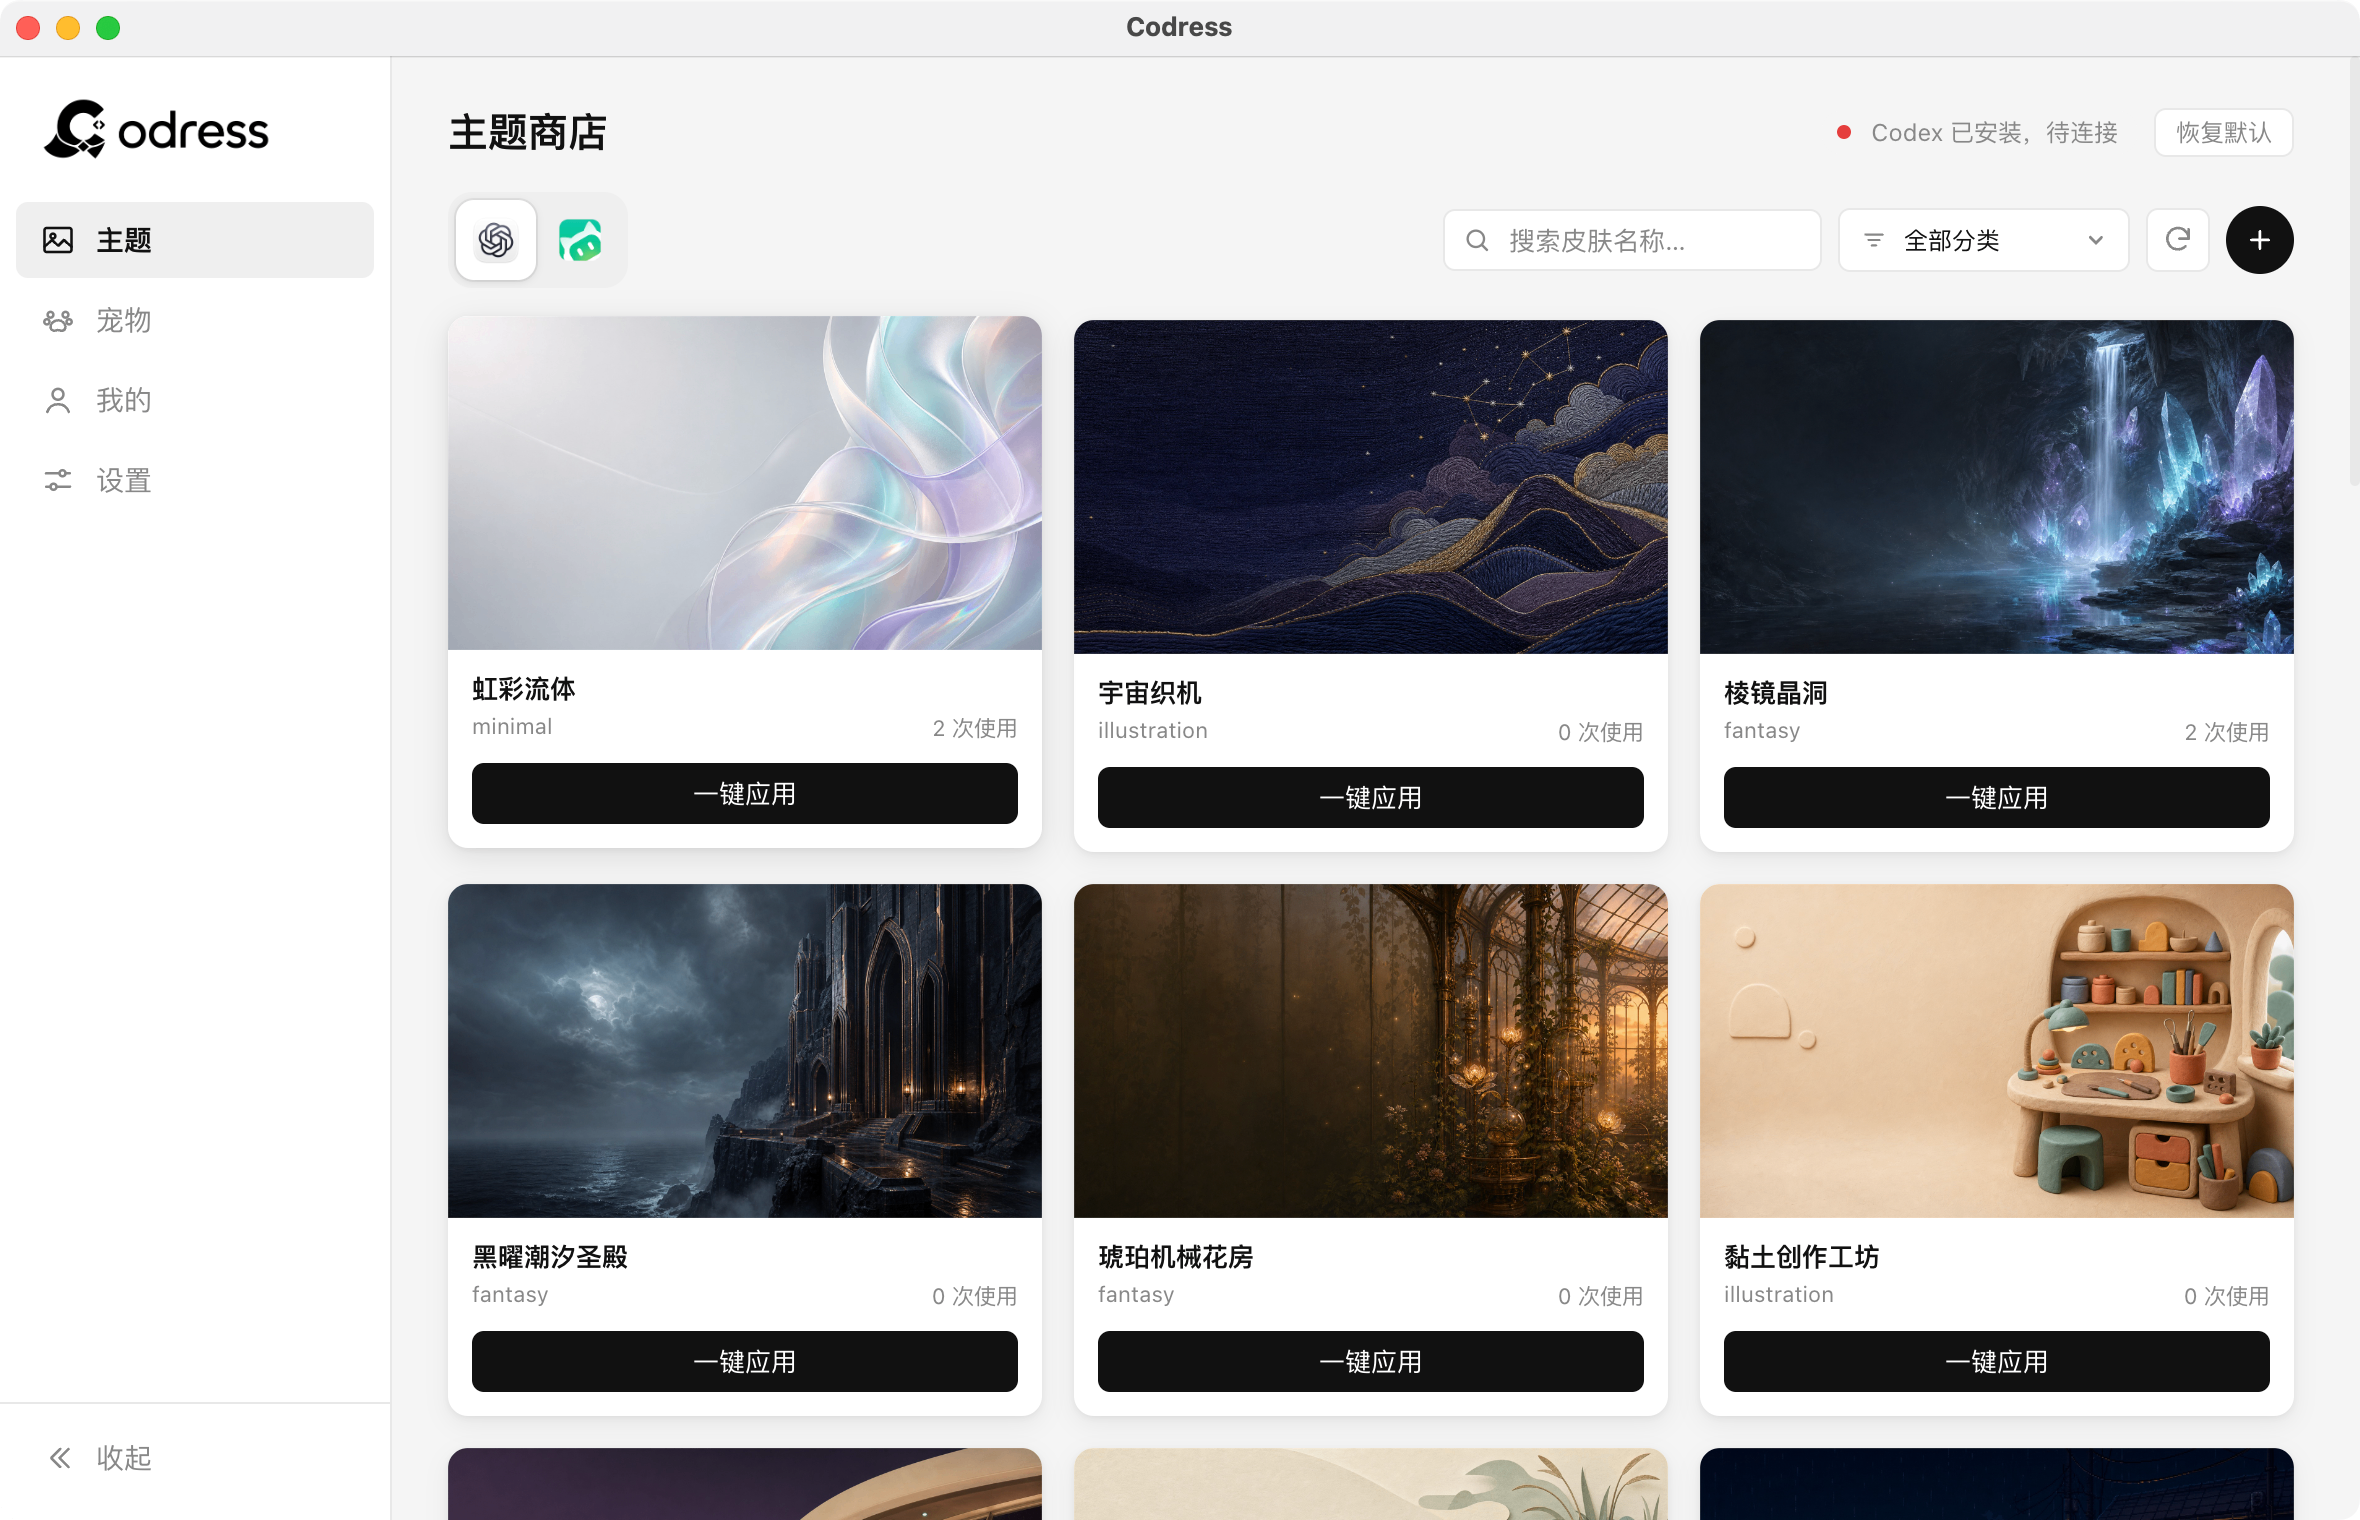Click the dropdown chevron arrow of 全部分类

tap(2096, 240)
